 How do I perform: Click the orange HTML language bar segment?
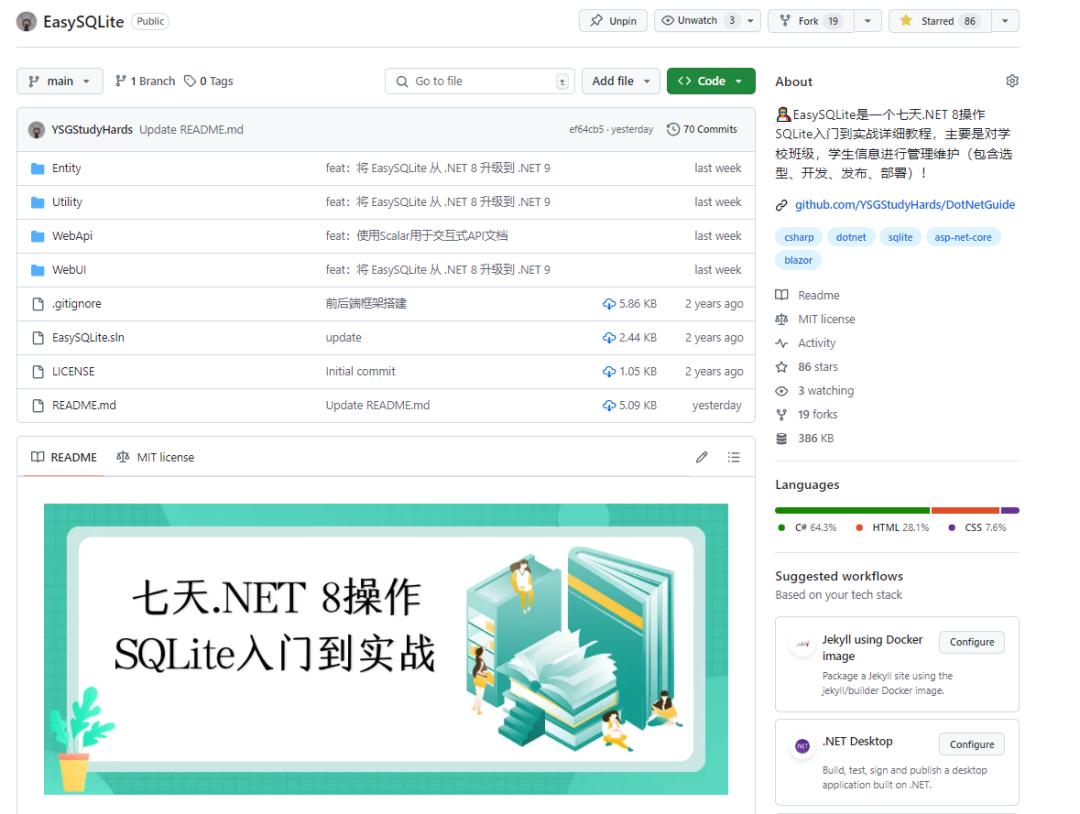[x=966, y=510]
